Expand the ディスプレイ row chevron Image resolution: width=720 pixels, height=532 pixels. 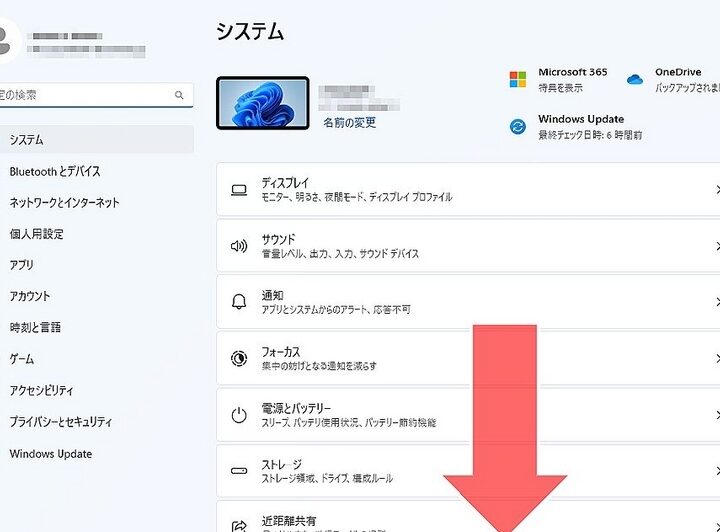point(716,190)
